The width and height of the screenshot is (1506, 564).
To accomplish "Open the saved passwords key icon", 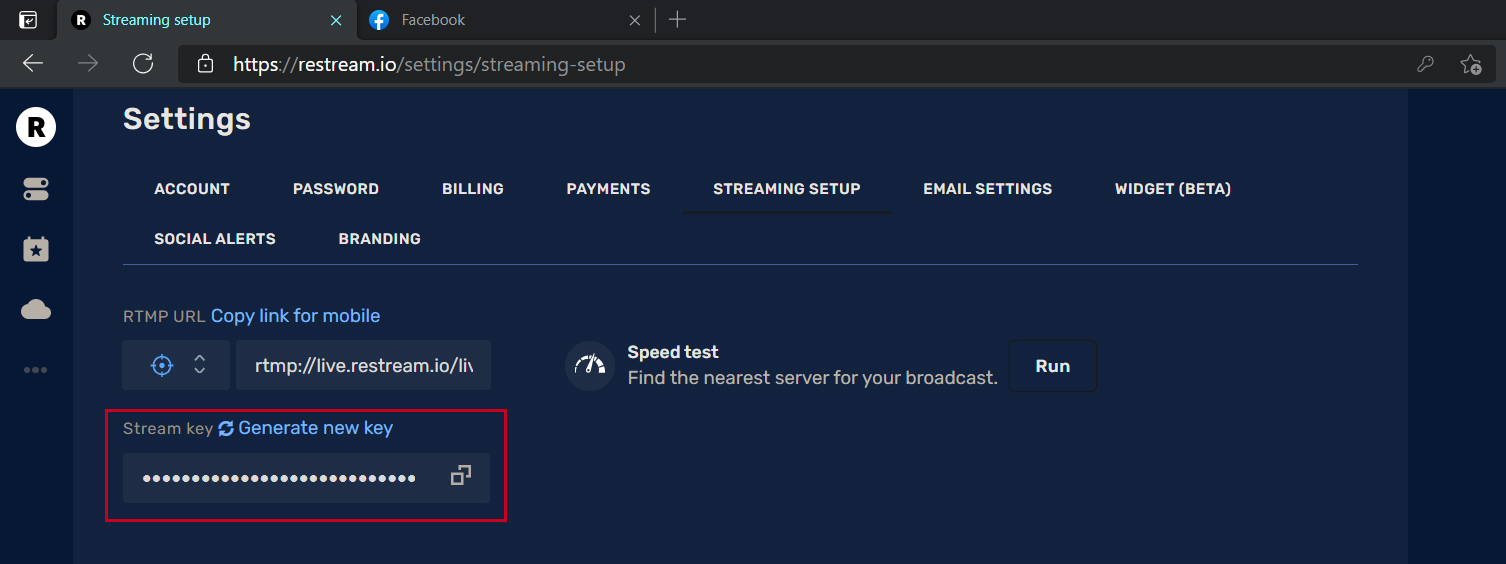I will (x=1426, y=64).
